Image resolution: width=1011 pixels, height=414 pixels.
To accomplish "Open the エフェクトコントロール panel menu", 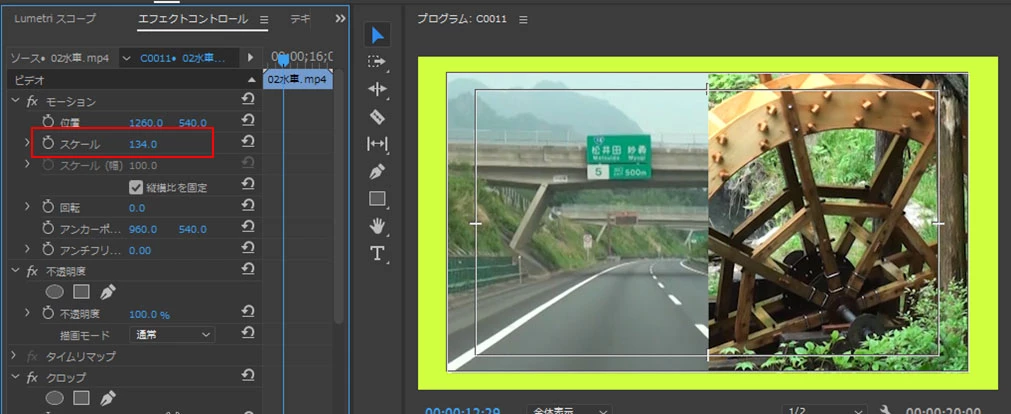I will coord(264,20).
